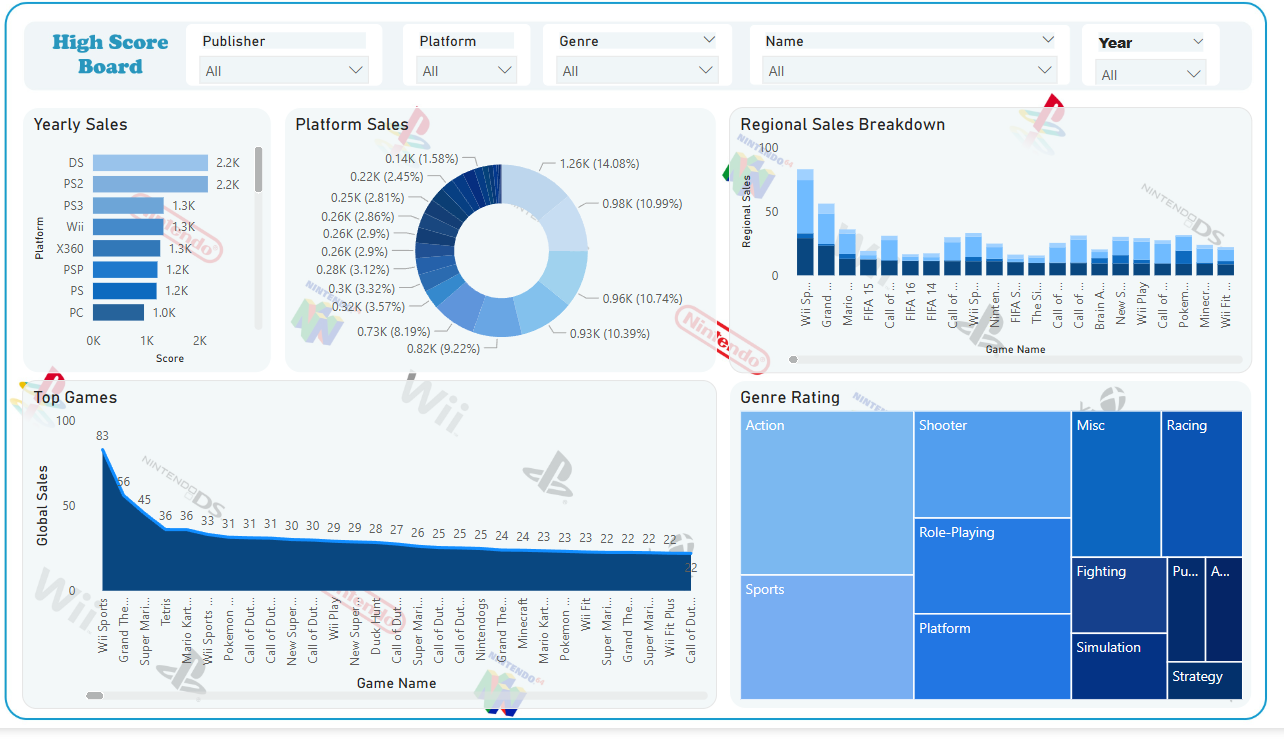The image size is (1284, 739).
Task: Click the "0.32K (3.57%)" donut label
Action: pyautogui.click(x=368, y=307)
